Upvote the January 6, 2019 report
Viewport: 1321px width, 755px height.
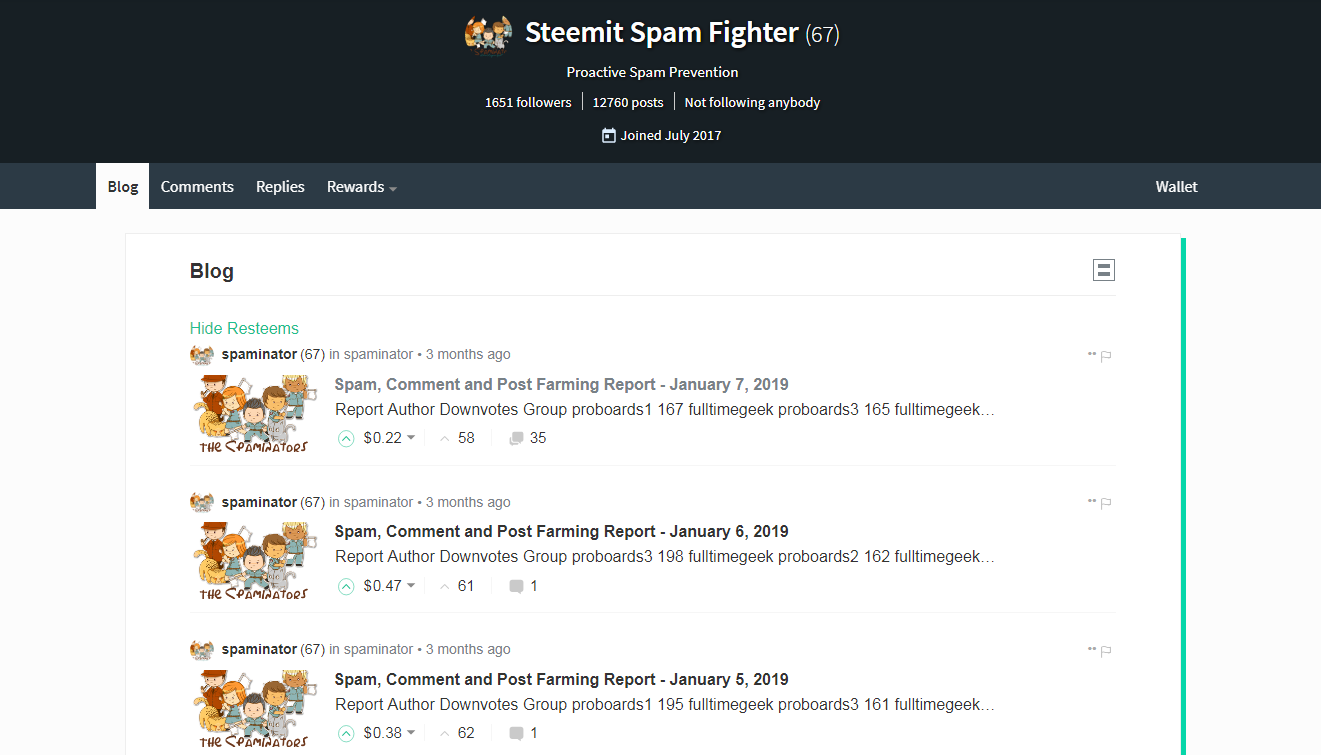pyautogui.click(x=346, y=586)
